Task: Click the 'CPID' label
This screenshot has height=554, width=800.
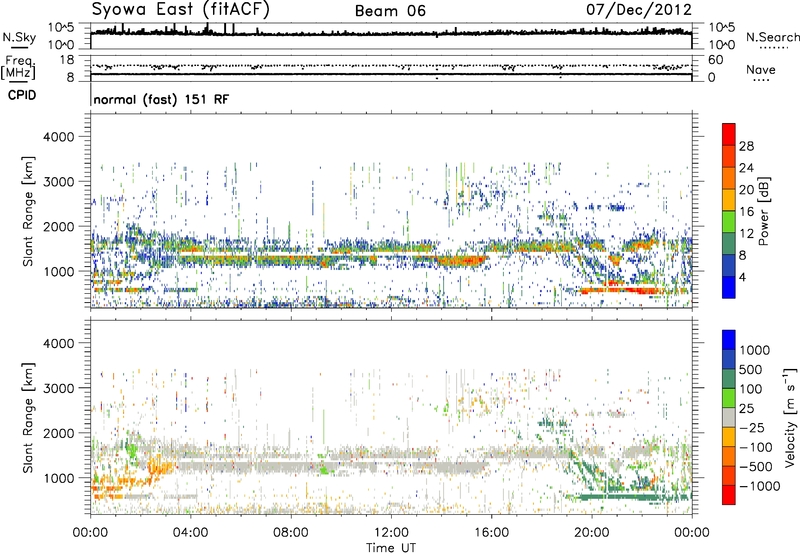Action: pyautogui.click(x=22, y=95)
